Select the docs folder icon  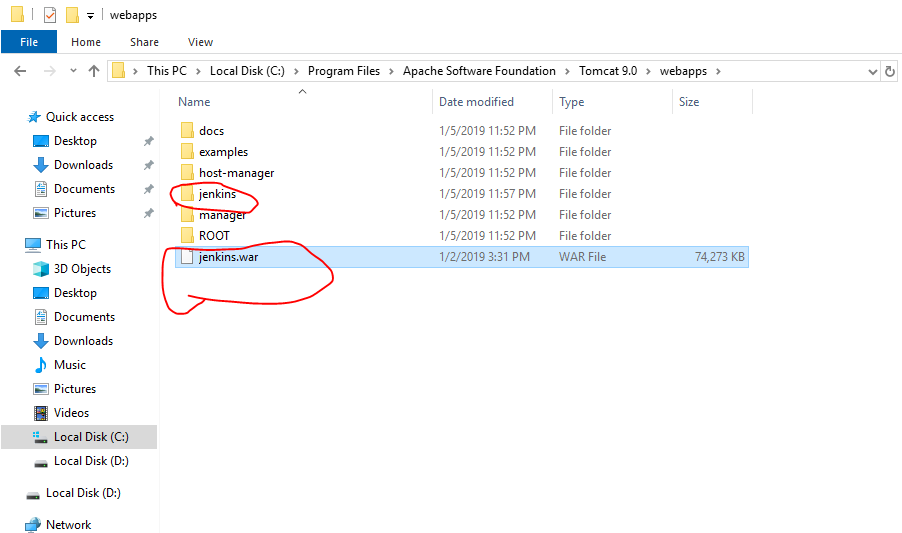pos(187,131)
